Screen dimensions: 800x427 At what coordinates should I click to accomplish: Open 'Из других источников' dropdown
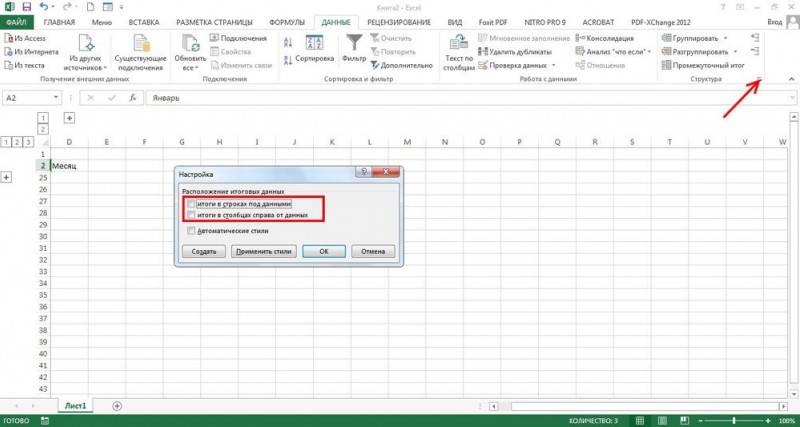pos(86,53)
